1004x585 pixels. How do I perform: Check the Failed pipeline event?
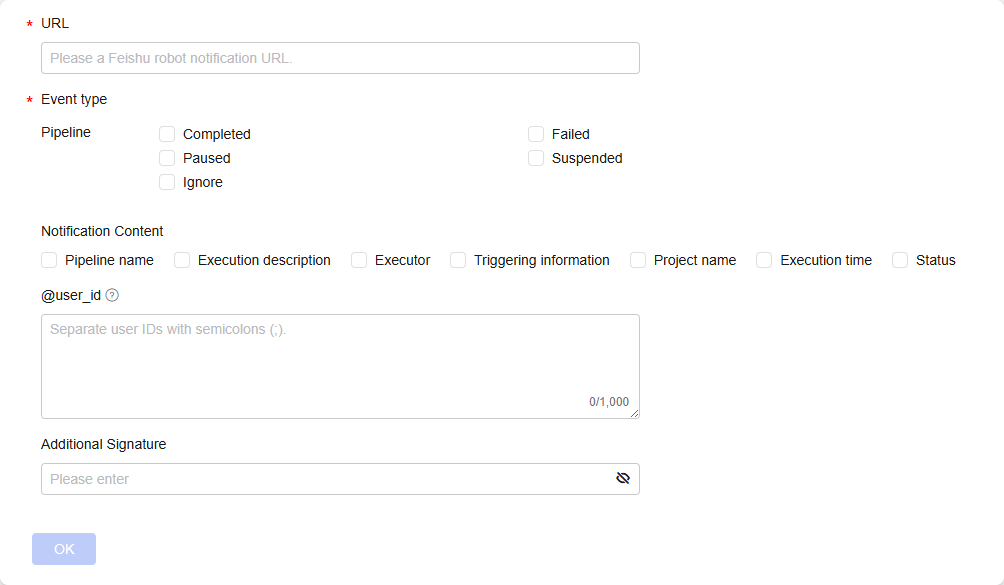(x=536, y=134)
